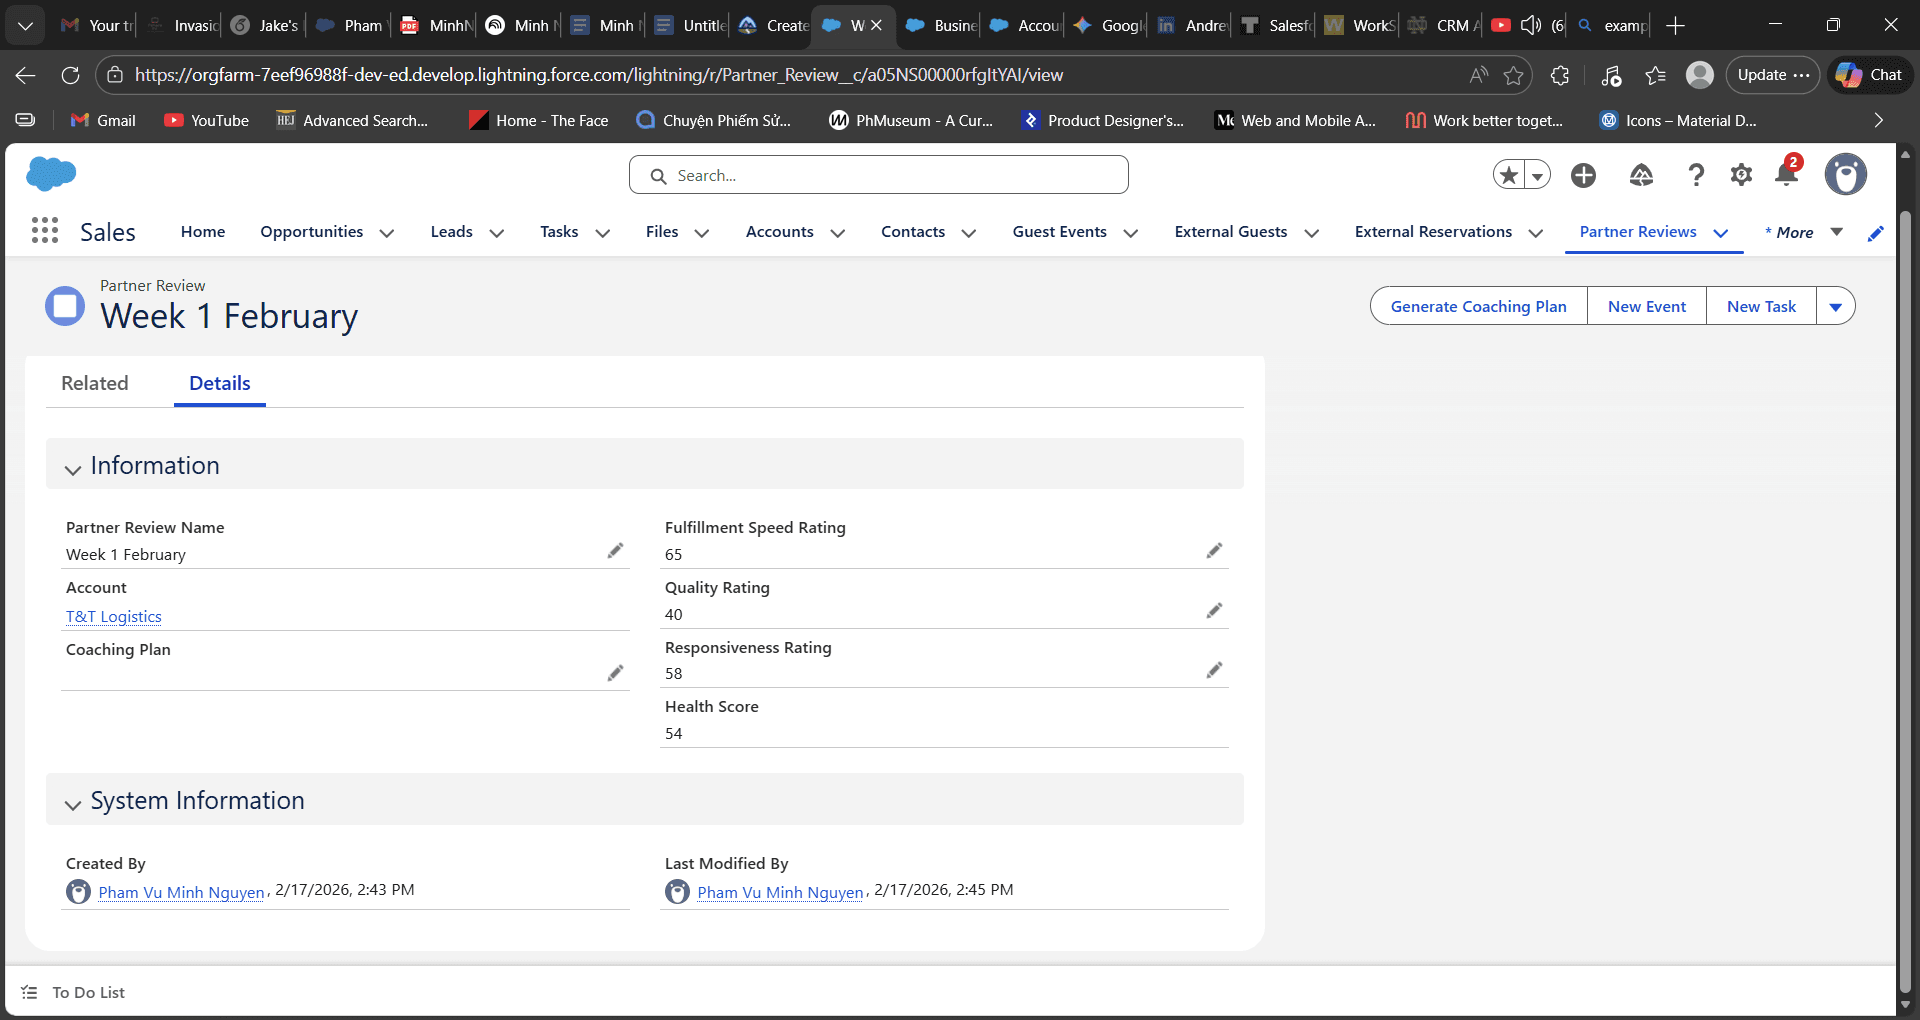Edit the Coaching Plan field

click(x=615, y=673)
